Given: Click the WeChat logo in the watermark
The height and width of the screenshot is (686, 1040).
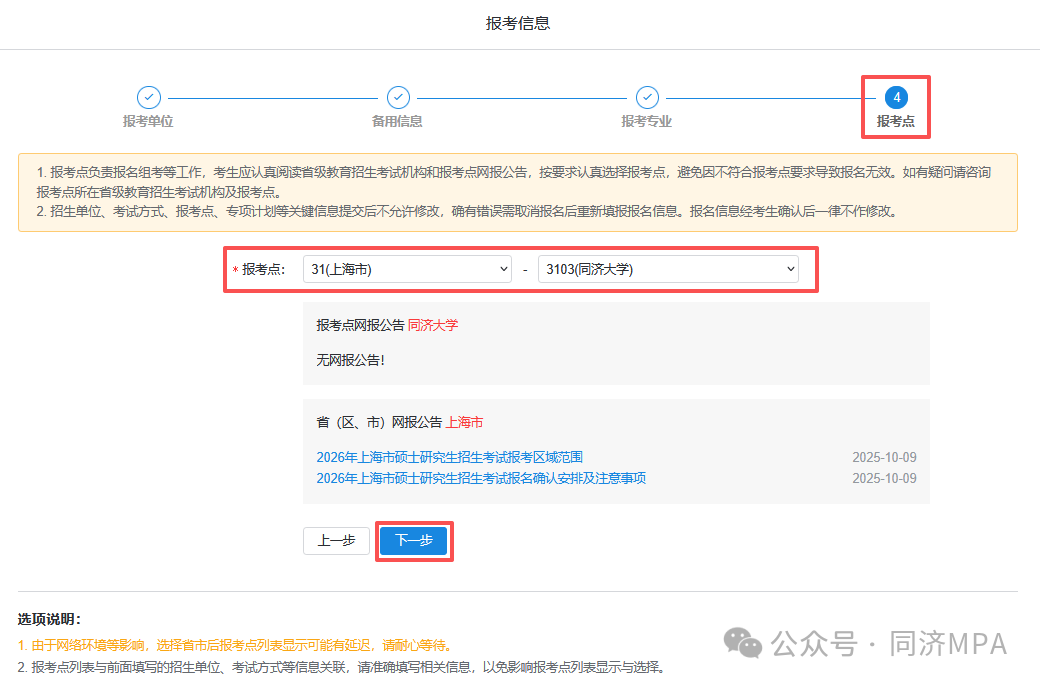Looking at the screenshot, I should pyautogui.click(x=742, y=642).
